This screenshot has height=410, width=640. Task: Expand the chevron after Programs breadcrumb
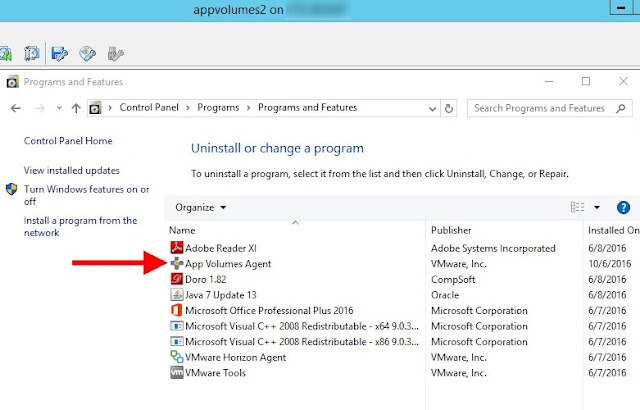[x=248, y=108]
